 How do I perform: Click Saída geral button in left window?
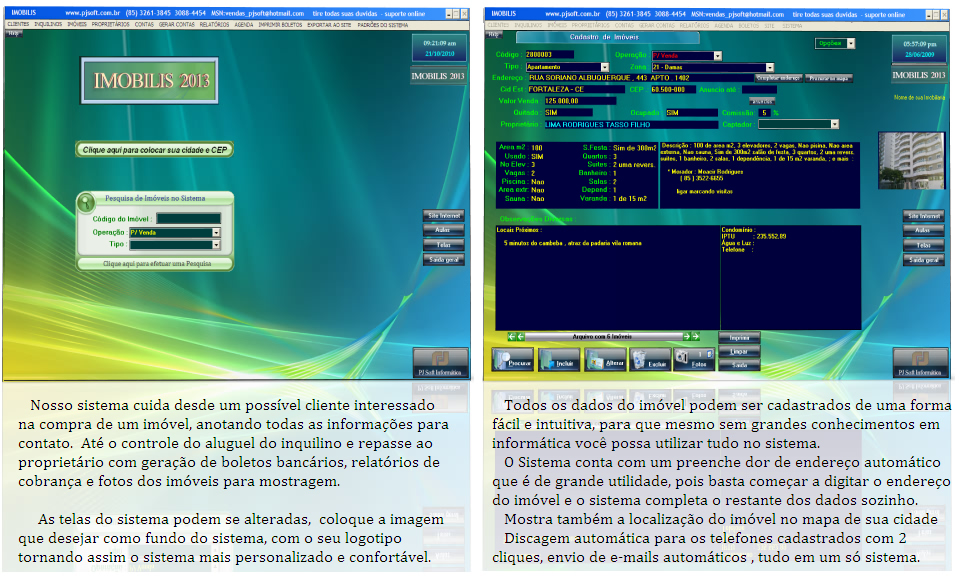(x=444, y=259)
